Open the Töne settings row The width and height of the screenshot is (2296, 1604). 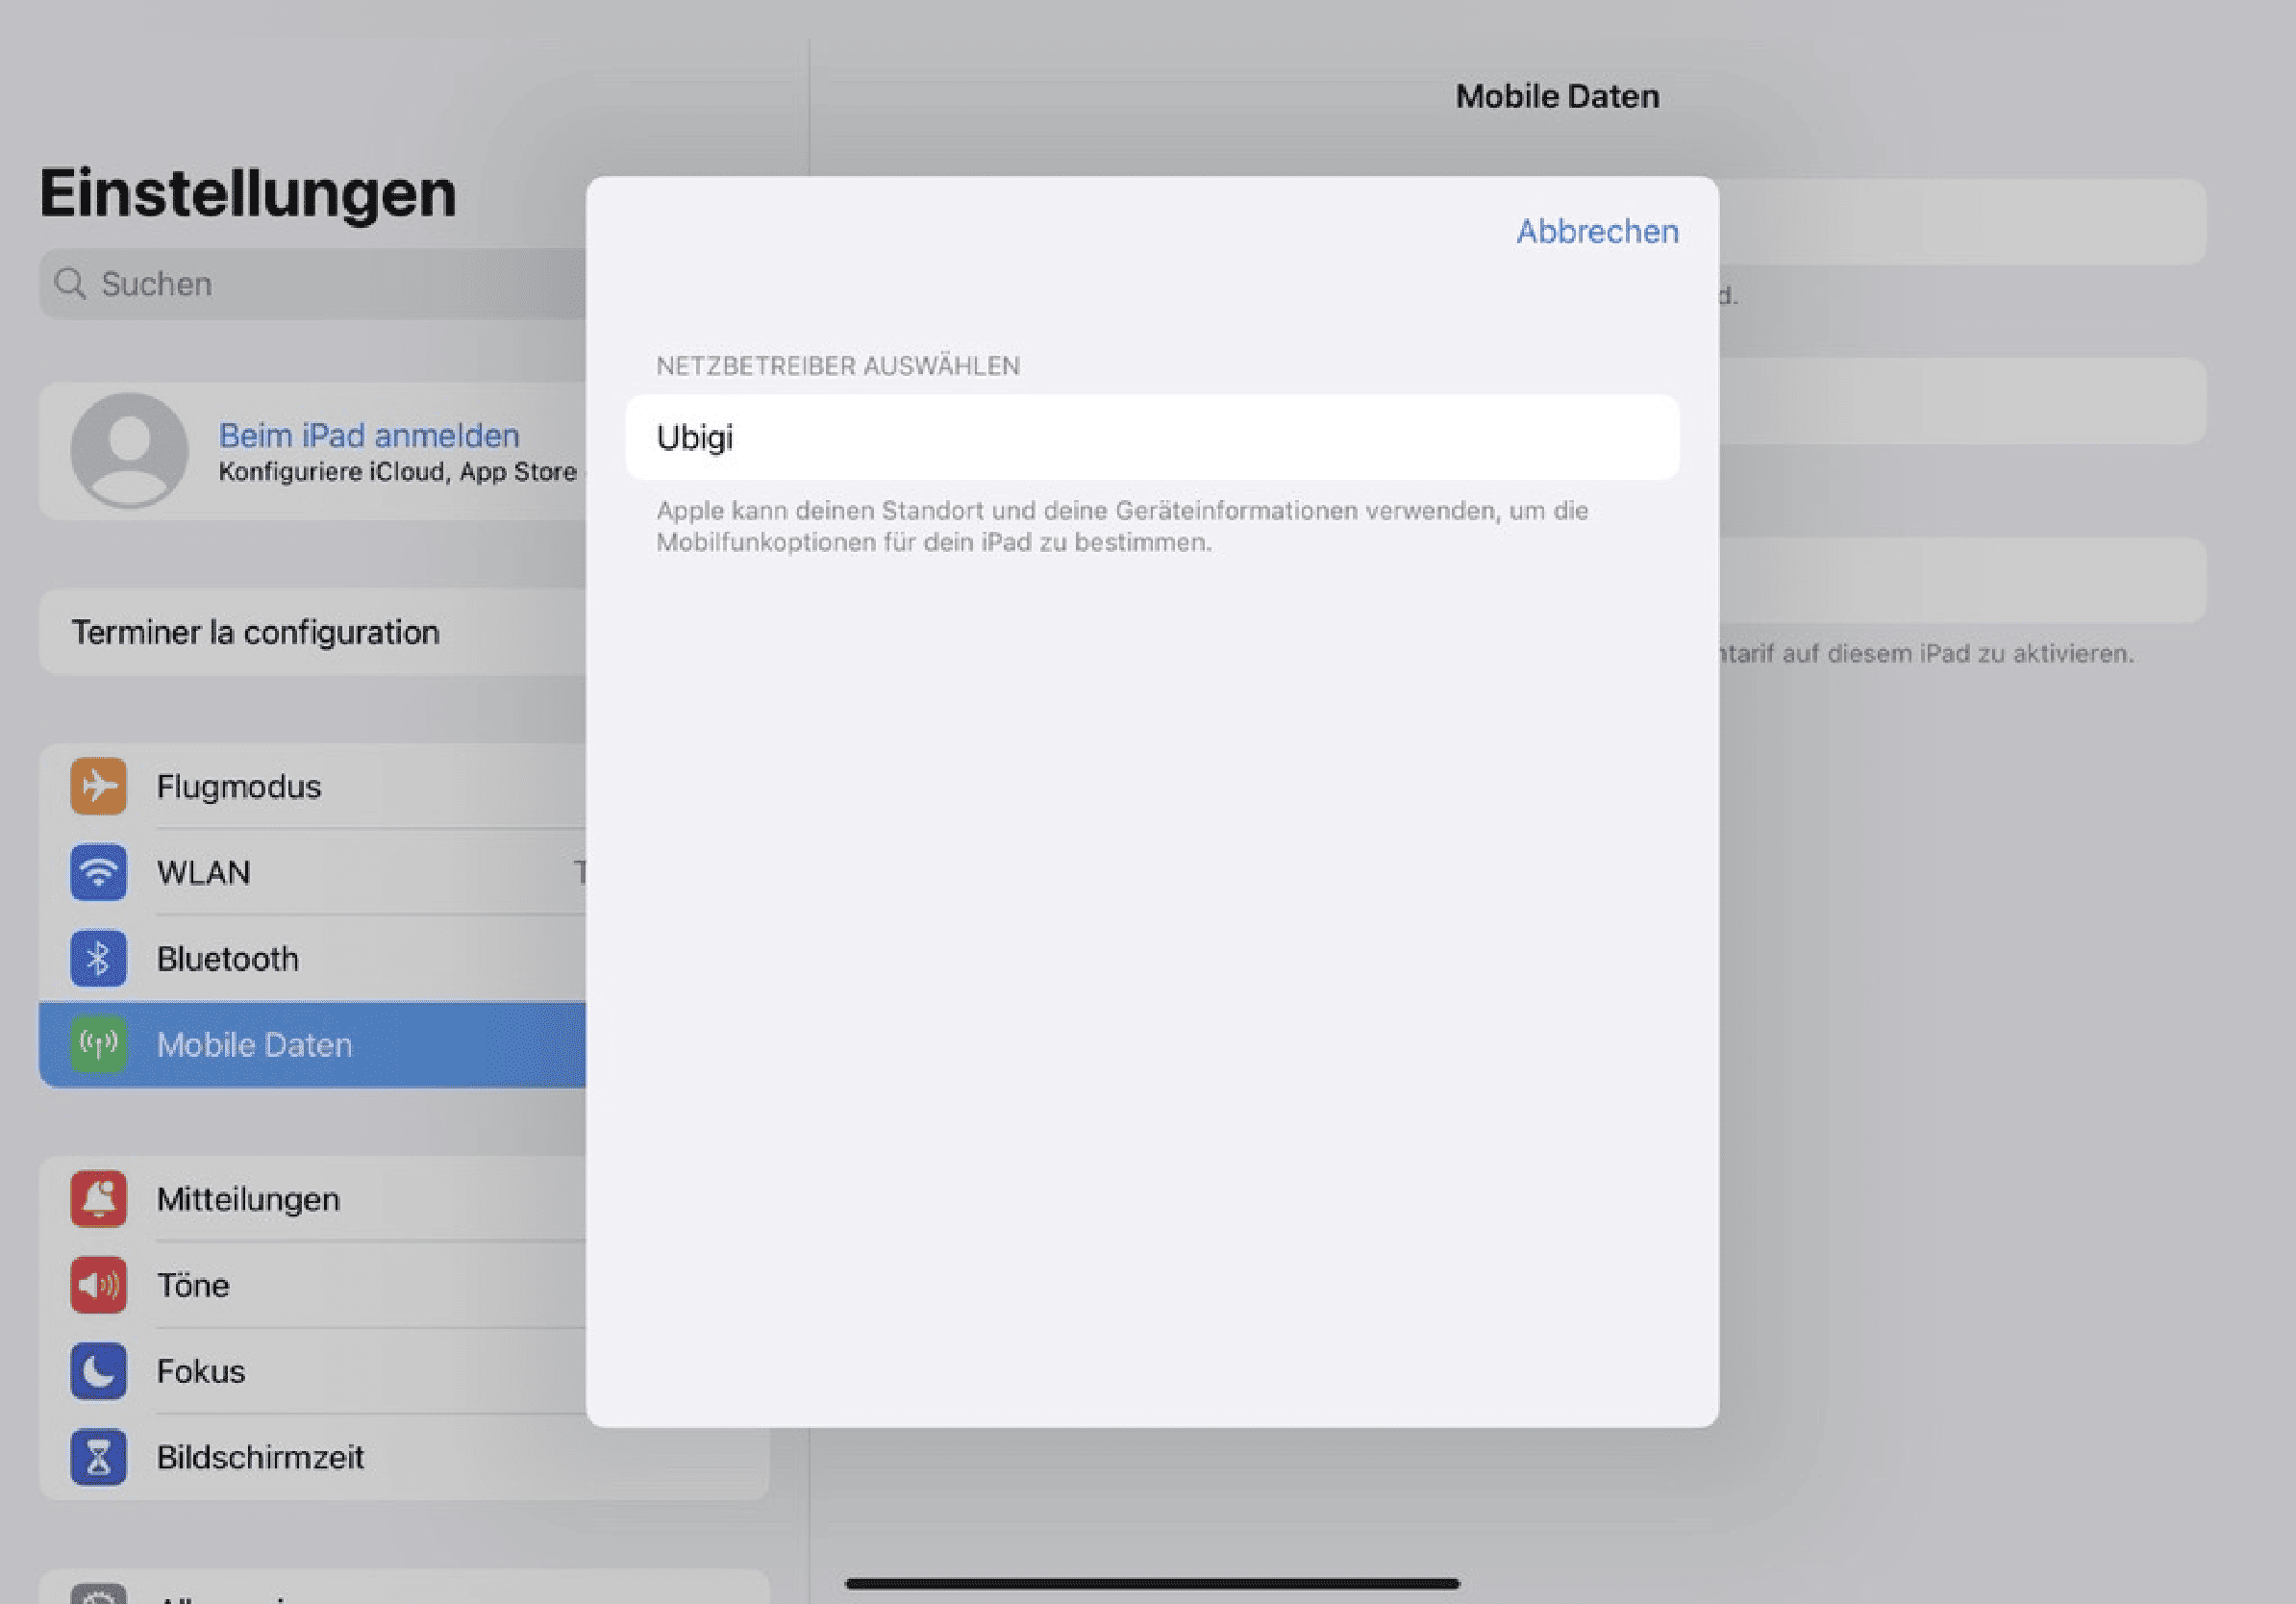point(312,1284)
